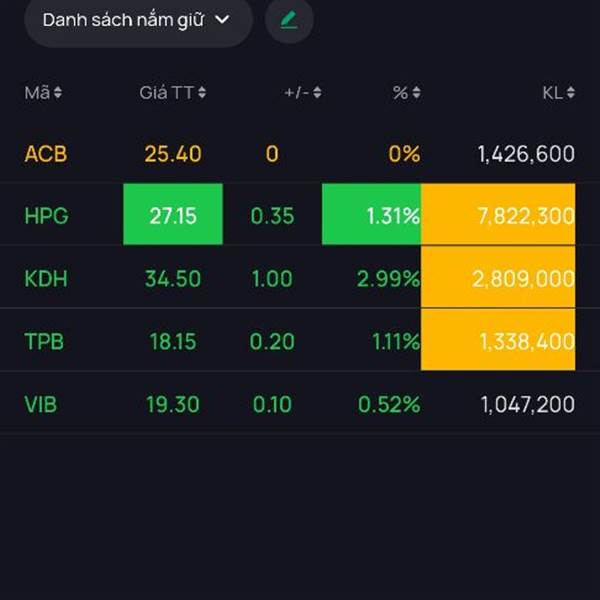Click KDH volume 2,809,000 cell
This screenshot has width=600, height=600.
point(498,279)
